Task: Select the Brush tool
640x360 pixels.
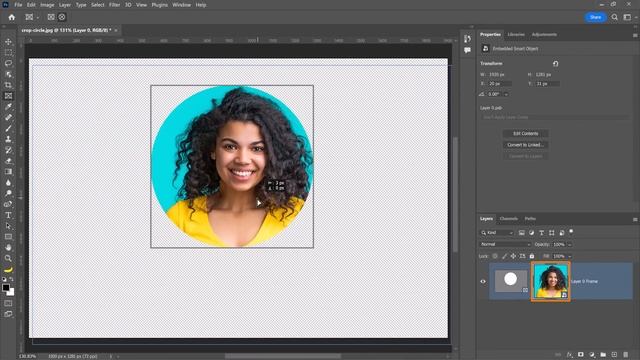Action: click(x=8, y=128)
